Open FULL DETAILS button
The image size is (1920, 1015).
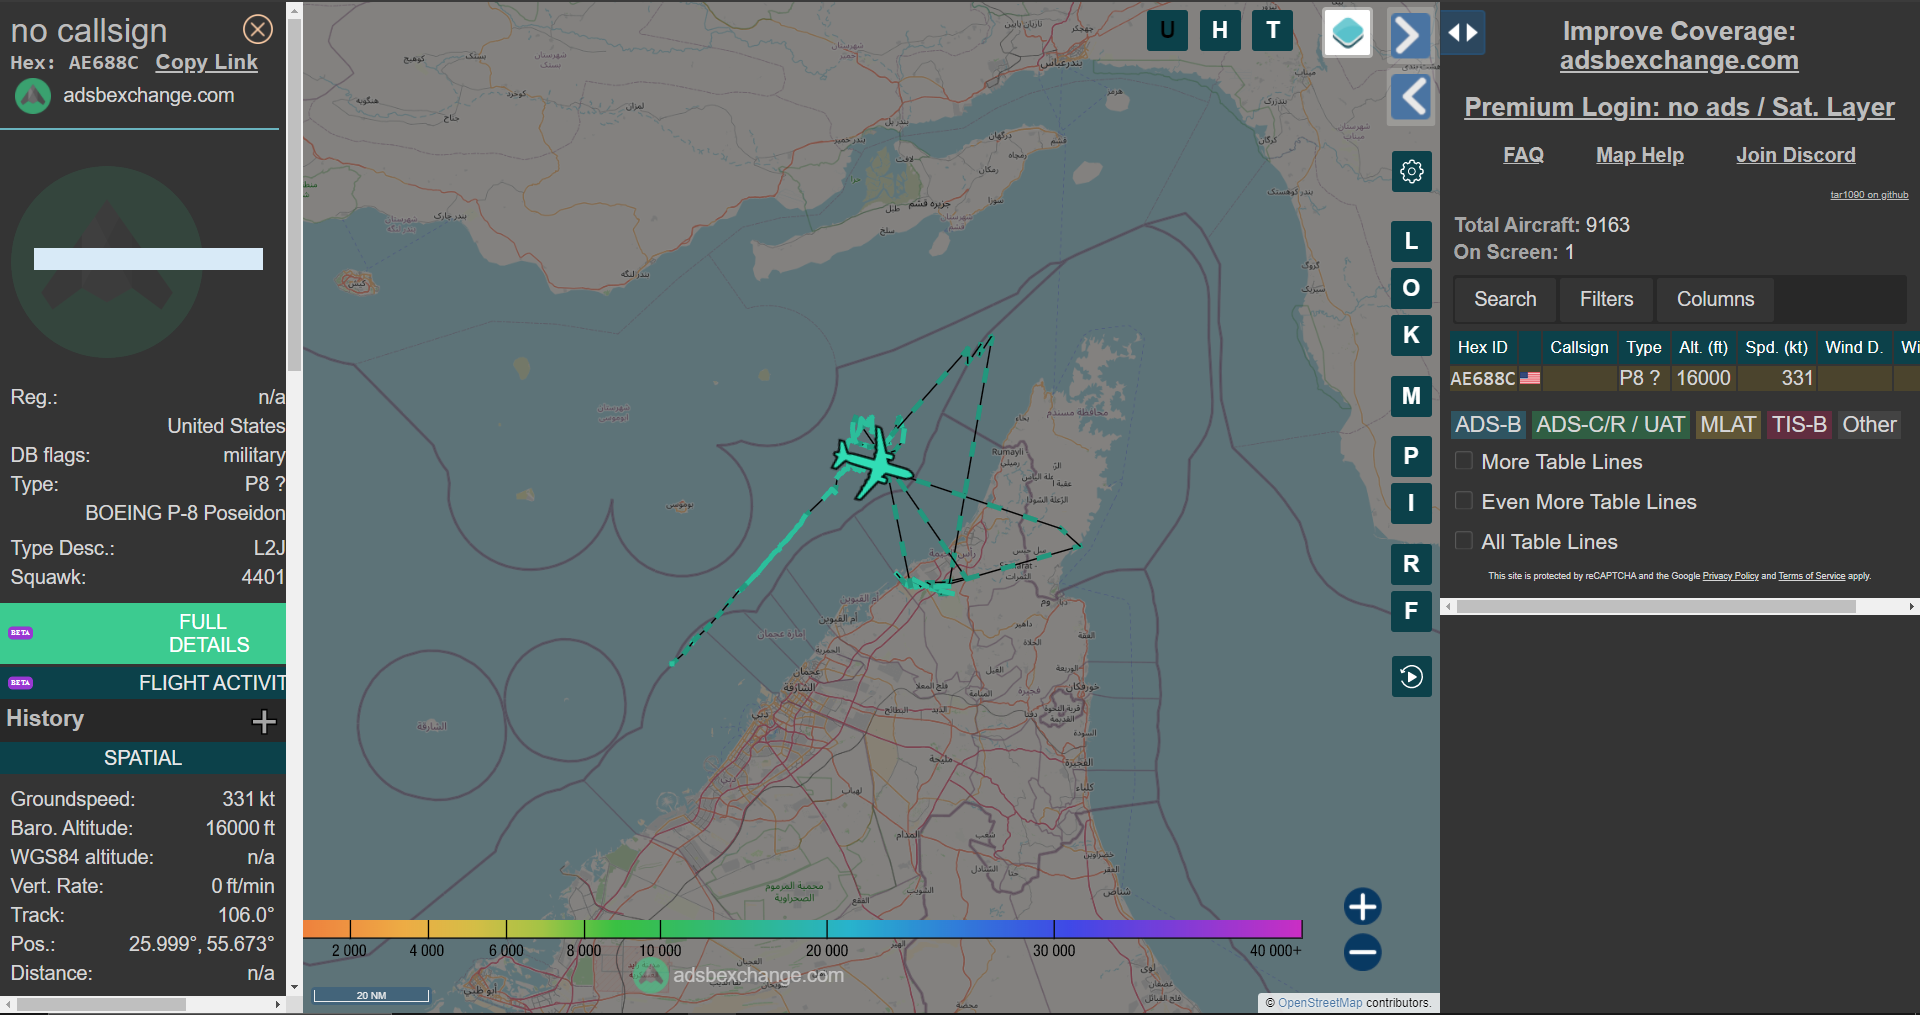pyautogui.click(x=143, y=633)
